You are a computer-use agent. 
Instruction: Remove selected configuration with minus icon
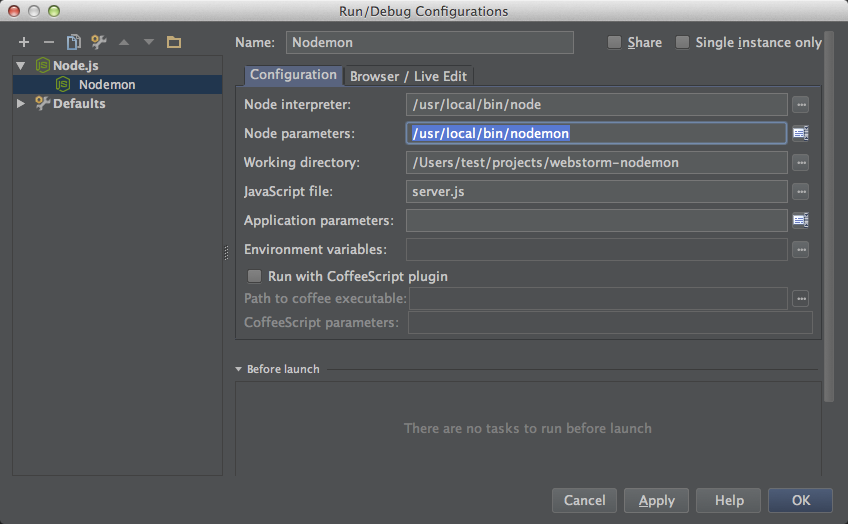[x=49, y=42]
